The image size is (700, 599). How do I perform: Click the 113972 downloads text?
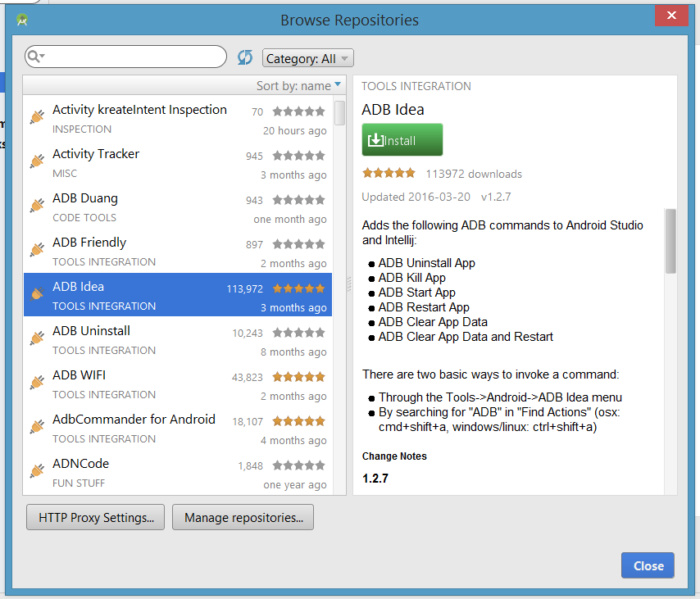point(474,174)
